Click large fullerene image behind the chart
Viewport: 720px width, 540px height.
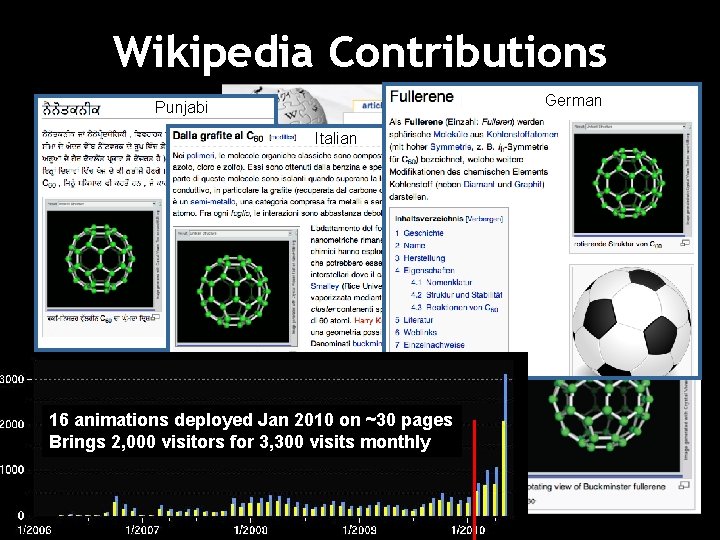[603, 425]
